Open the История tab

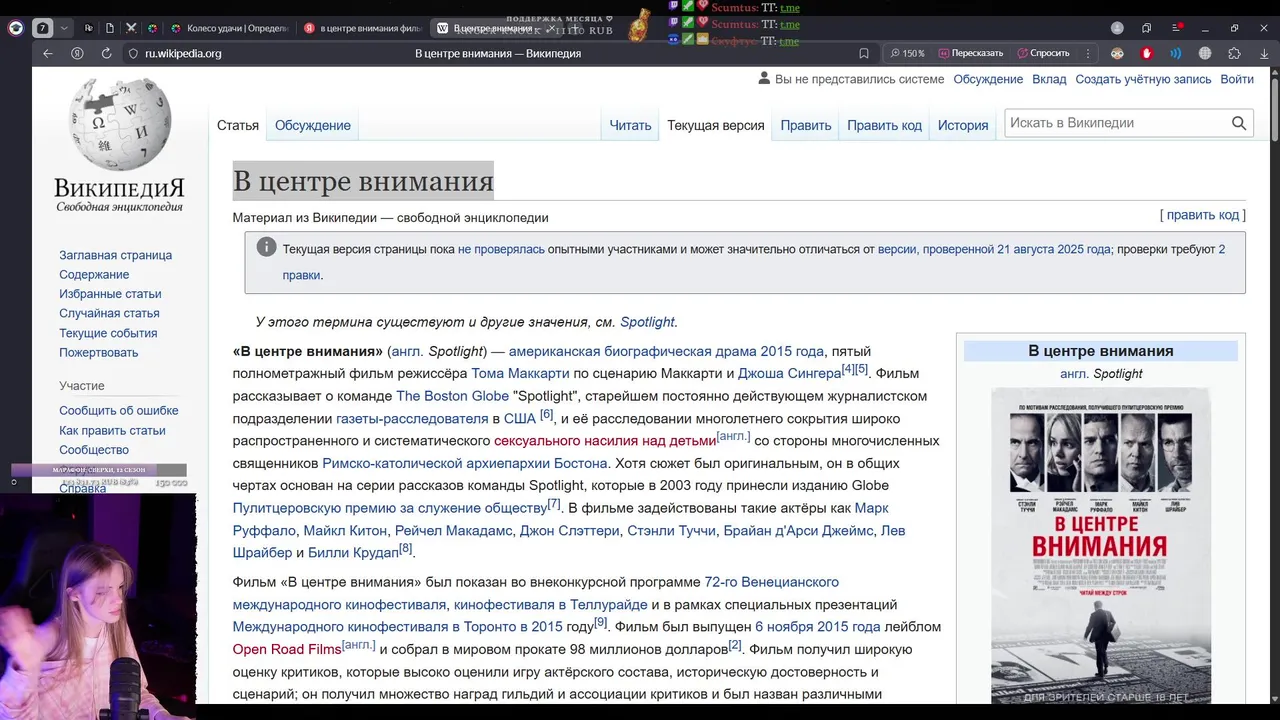click(963, 125)
